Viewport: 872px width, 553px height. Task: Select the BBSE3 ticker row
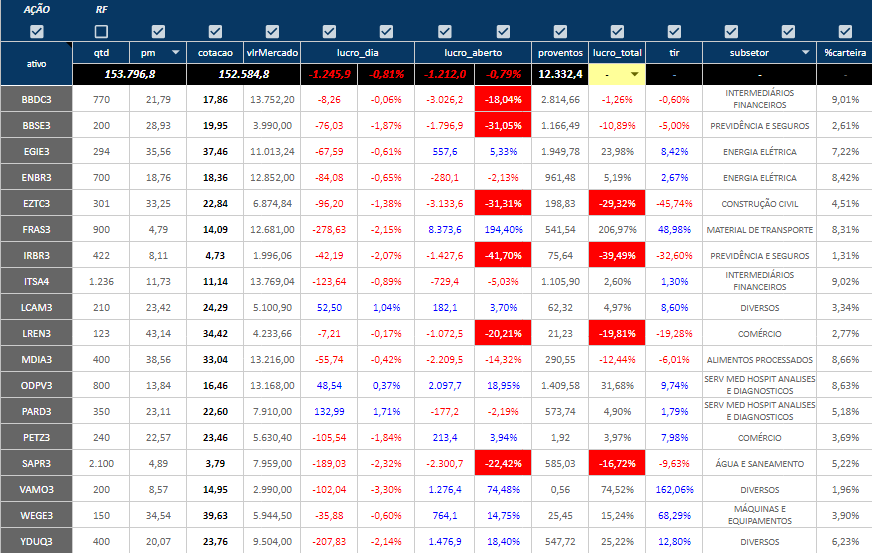point(37,126)
